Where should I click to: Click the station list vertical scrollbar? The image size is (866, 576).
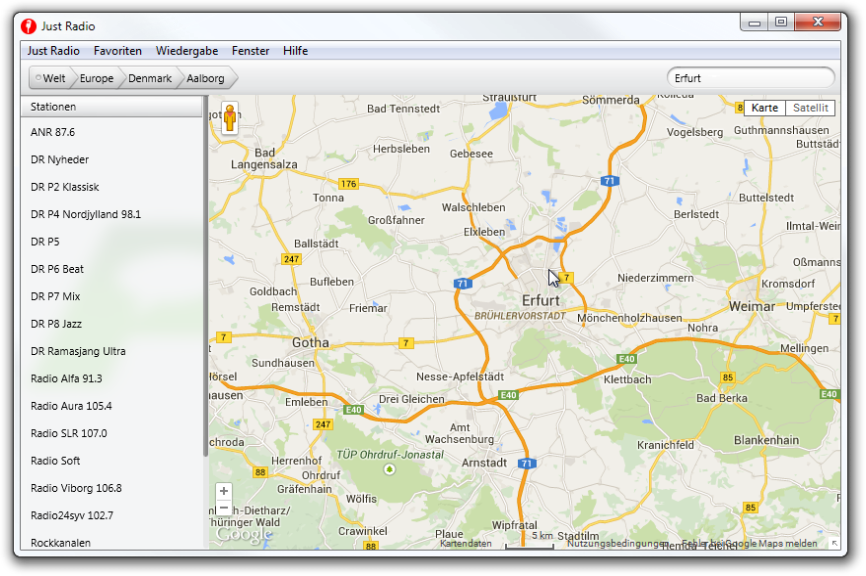click(206, 280)
